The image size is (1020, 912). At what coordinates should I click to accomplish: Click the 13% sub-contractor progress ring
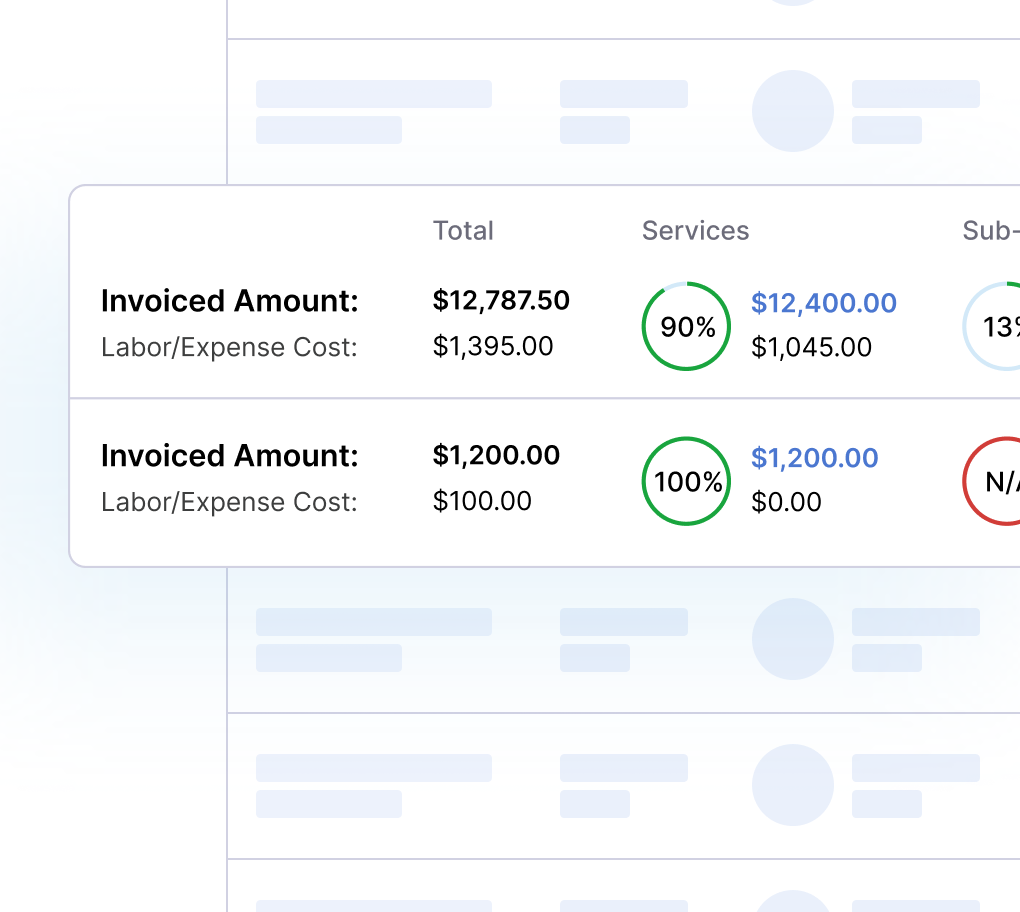tap(991, 327)
